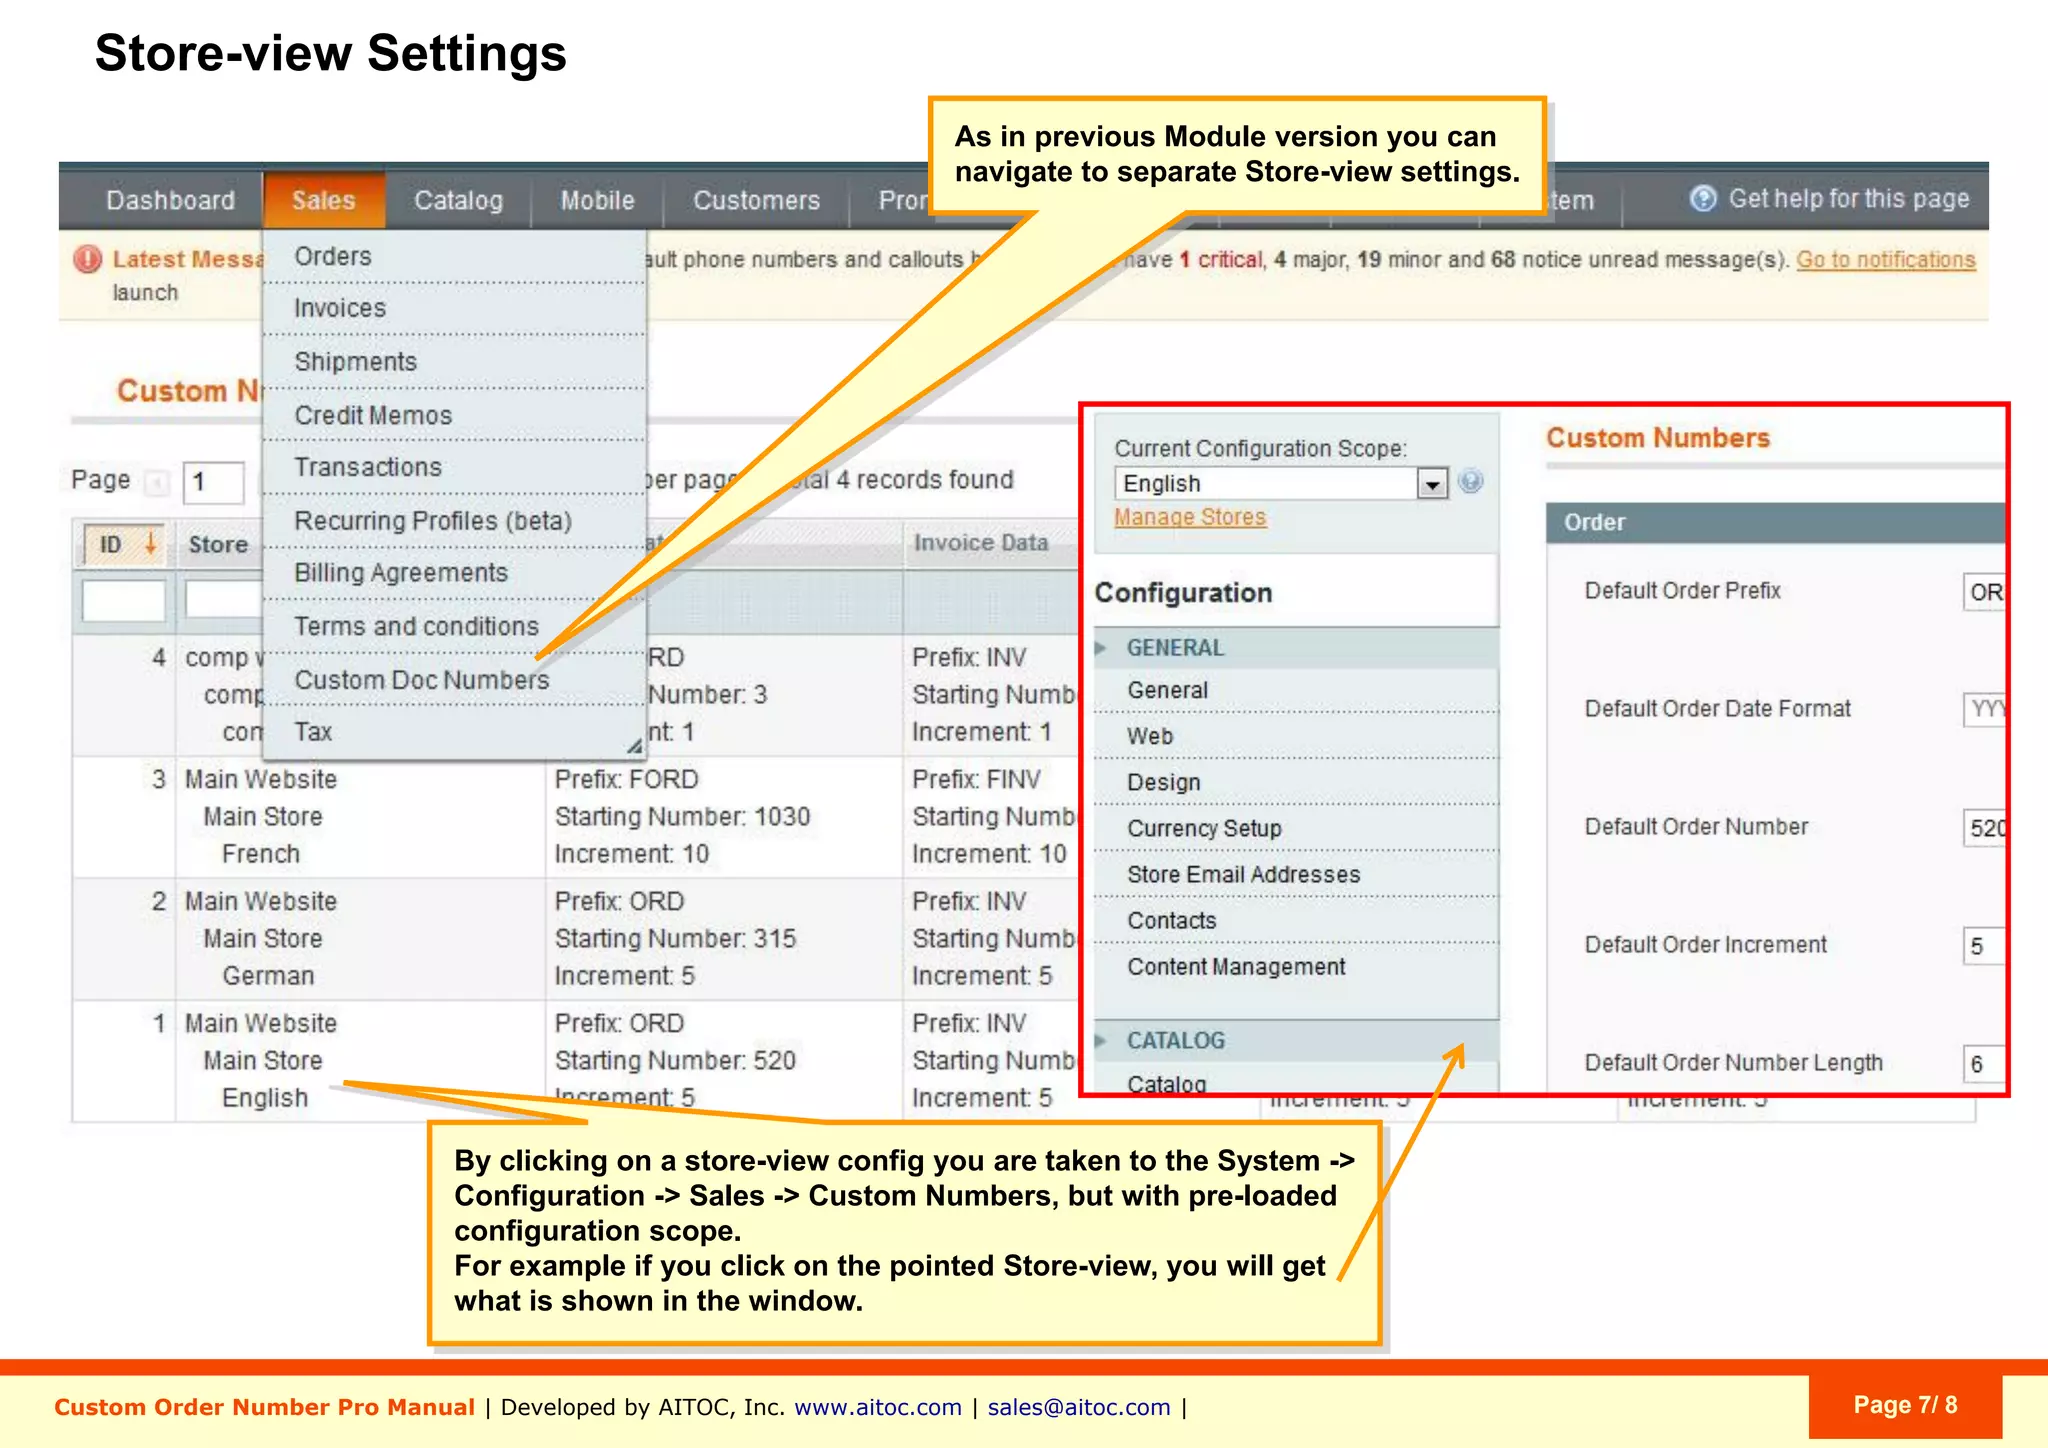
Task: Open the Sales menu
Action: point(324,200)
